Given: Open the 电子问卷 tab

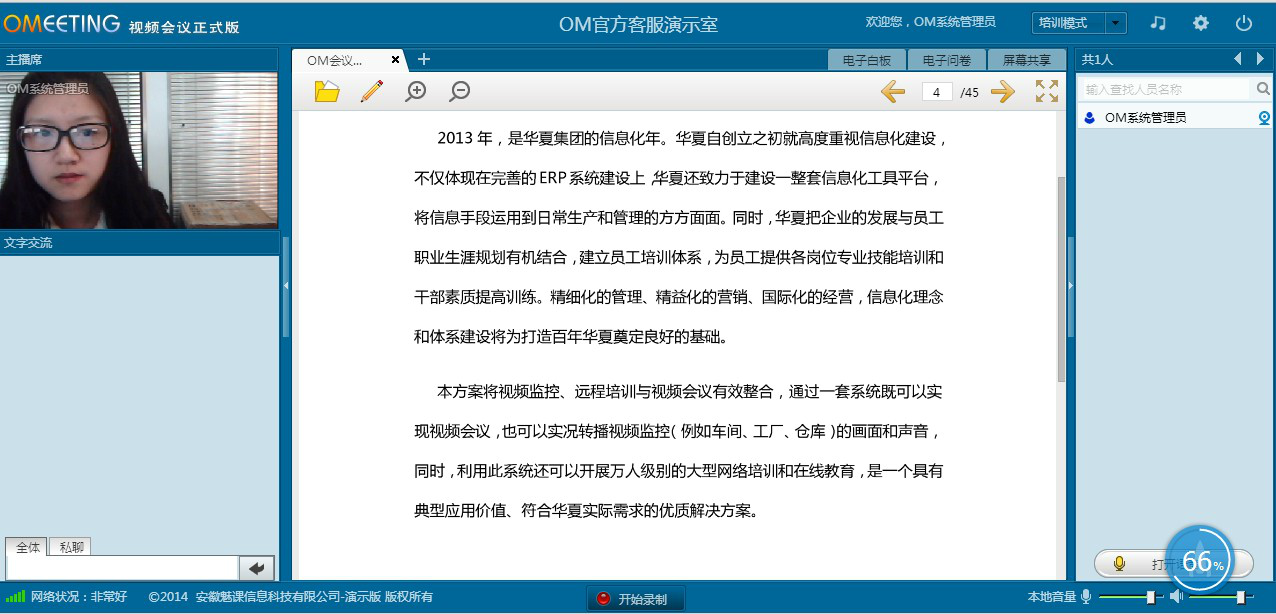Looking at the screenshot, I should pos(947,60).
